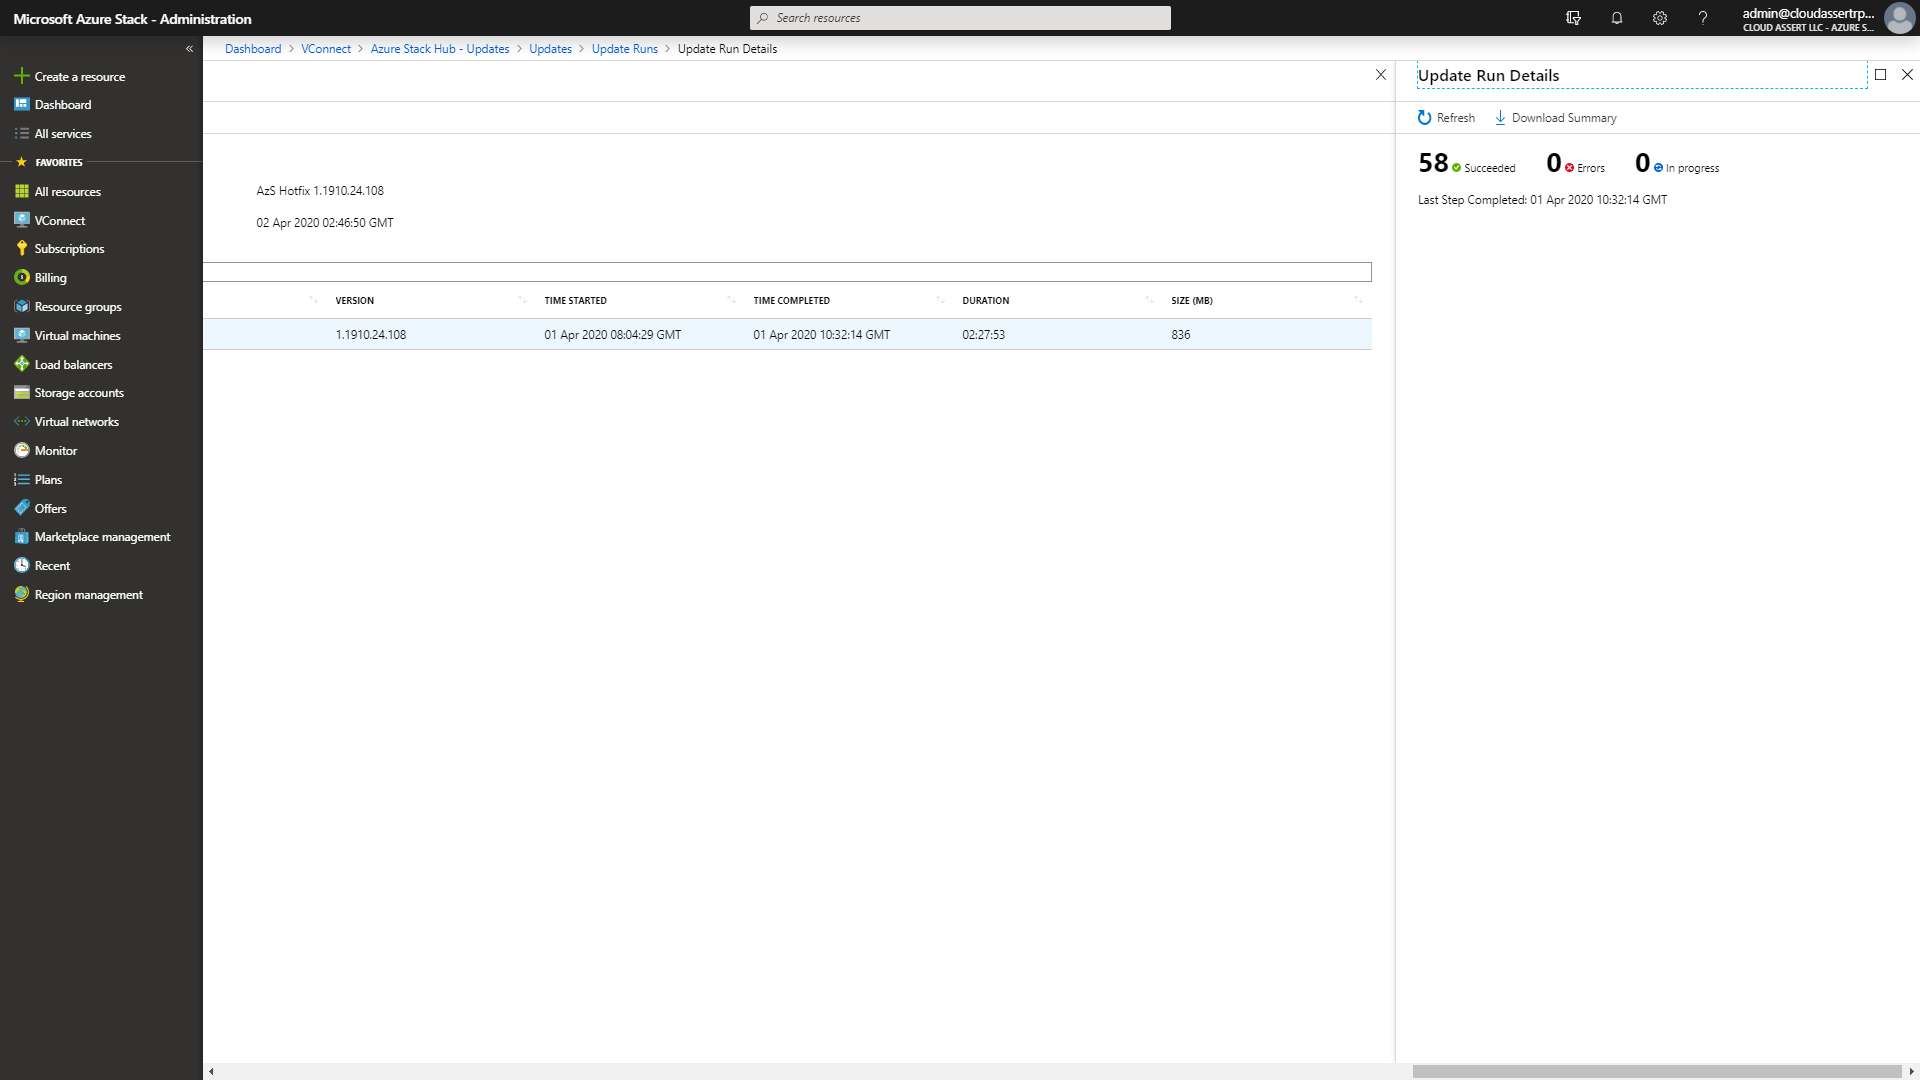The width and height of the screenshot is (1920, 1080).
Task: Maximize the Update Run Details blade
Action: click(x=1880, y=75)
